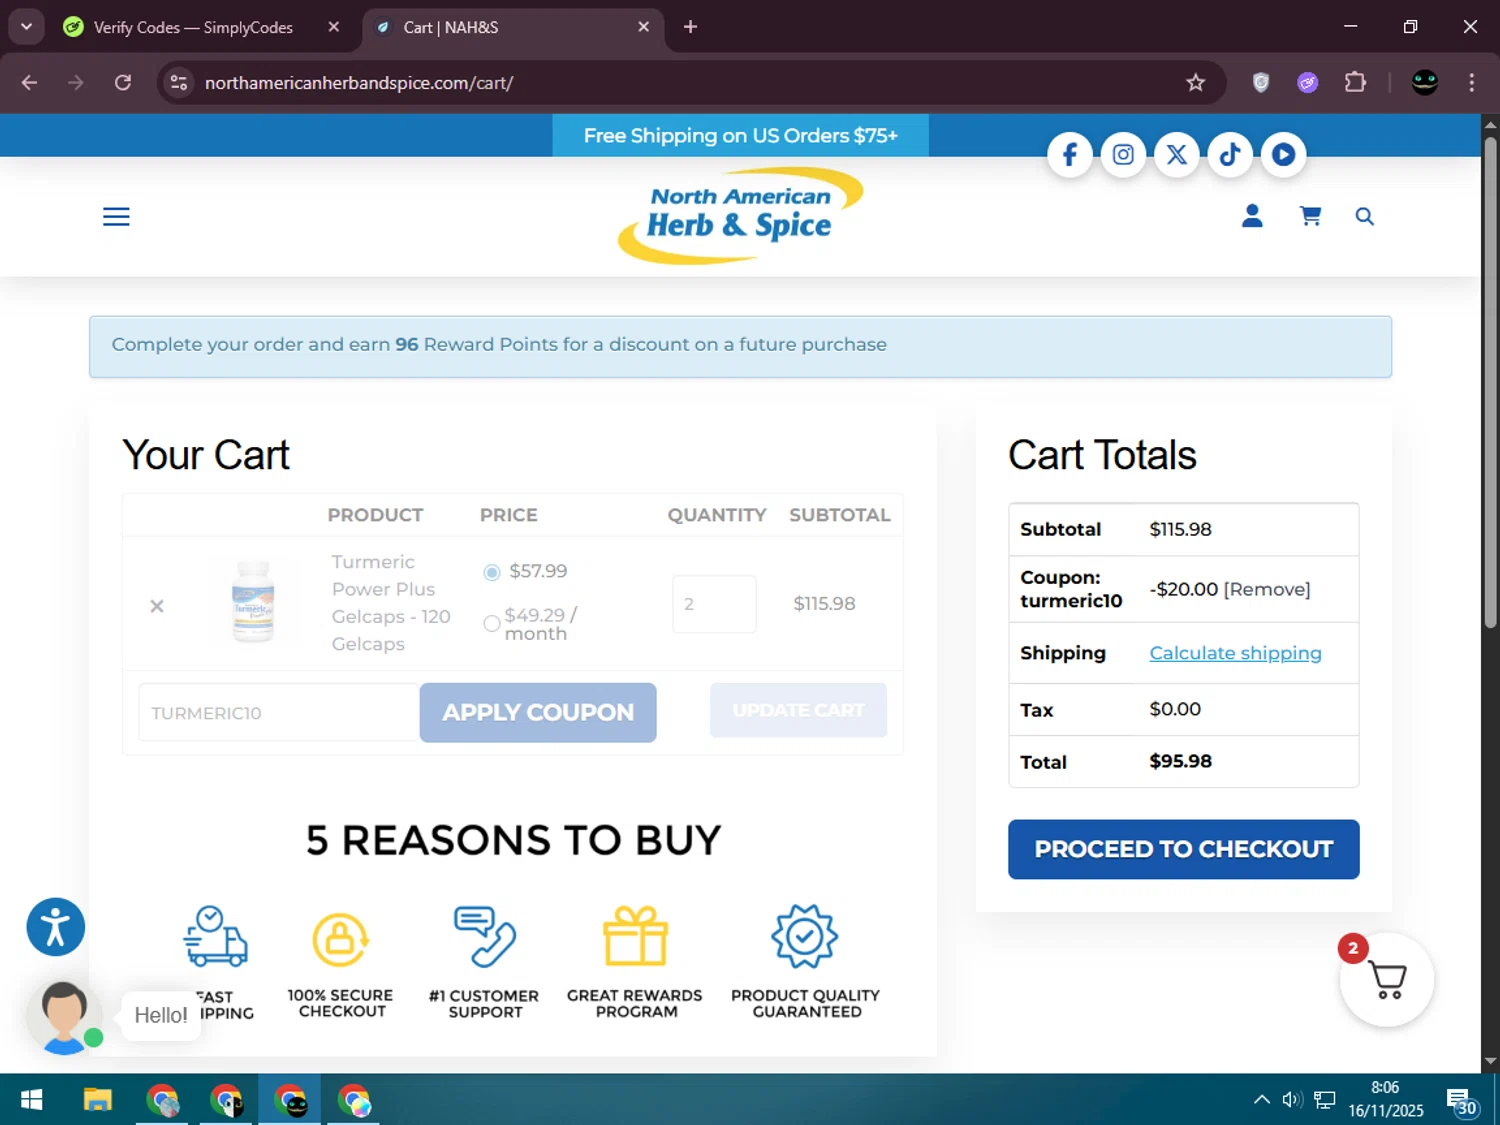Go back to the previous page
The image size is (1500, 1125).
(x=29, y=83)
